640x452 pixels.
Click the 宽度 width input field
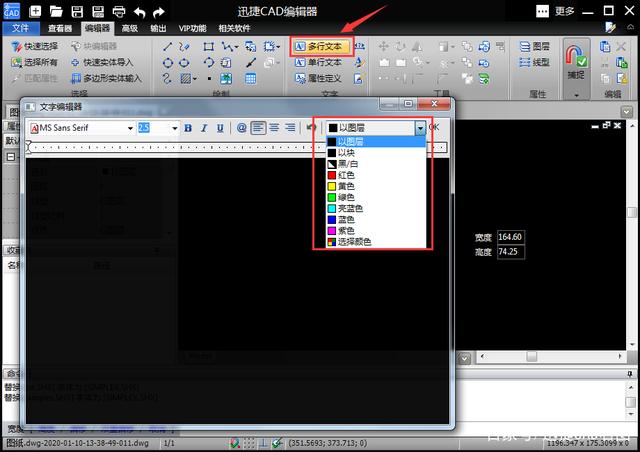coord(511,237)
